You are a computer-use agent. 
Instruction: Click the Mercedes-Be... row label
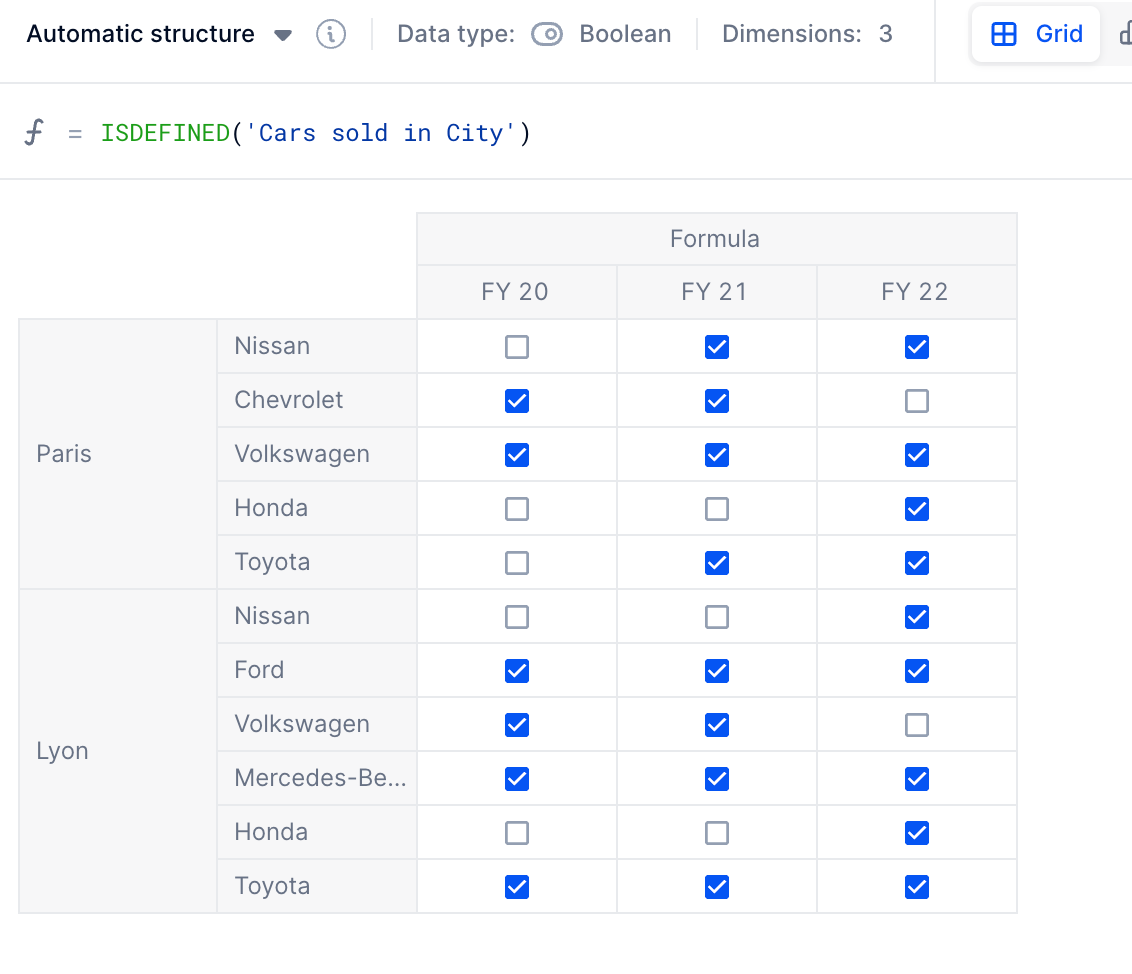point(317,778)
